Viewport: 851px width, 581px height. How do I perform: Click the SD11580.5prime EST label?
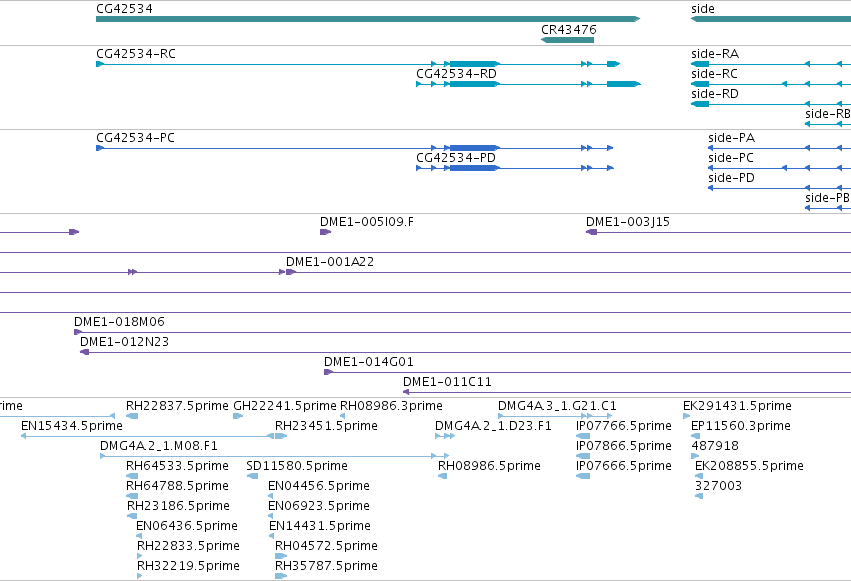297,466
